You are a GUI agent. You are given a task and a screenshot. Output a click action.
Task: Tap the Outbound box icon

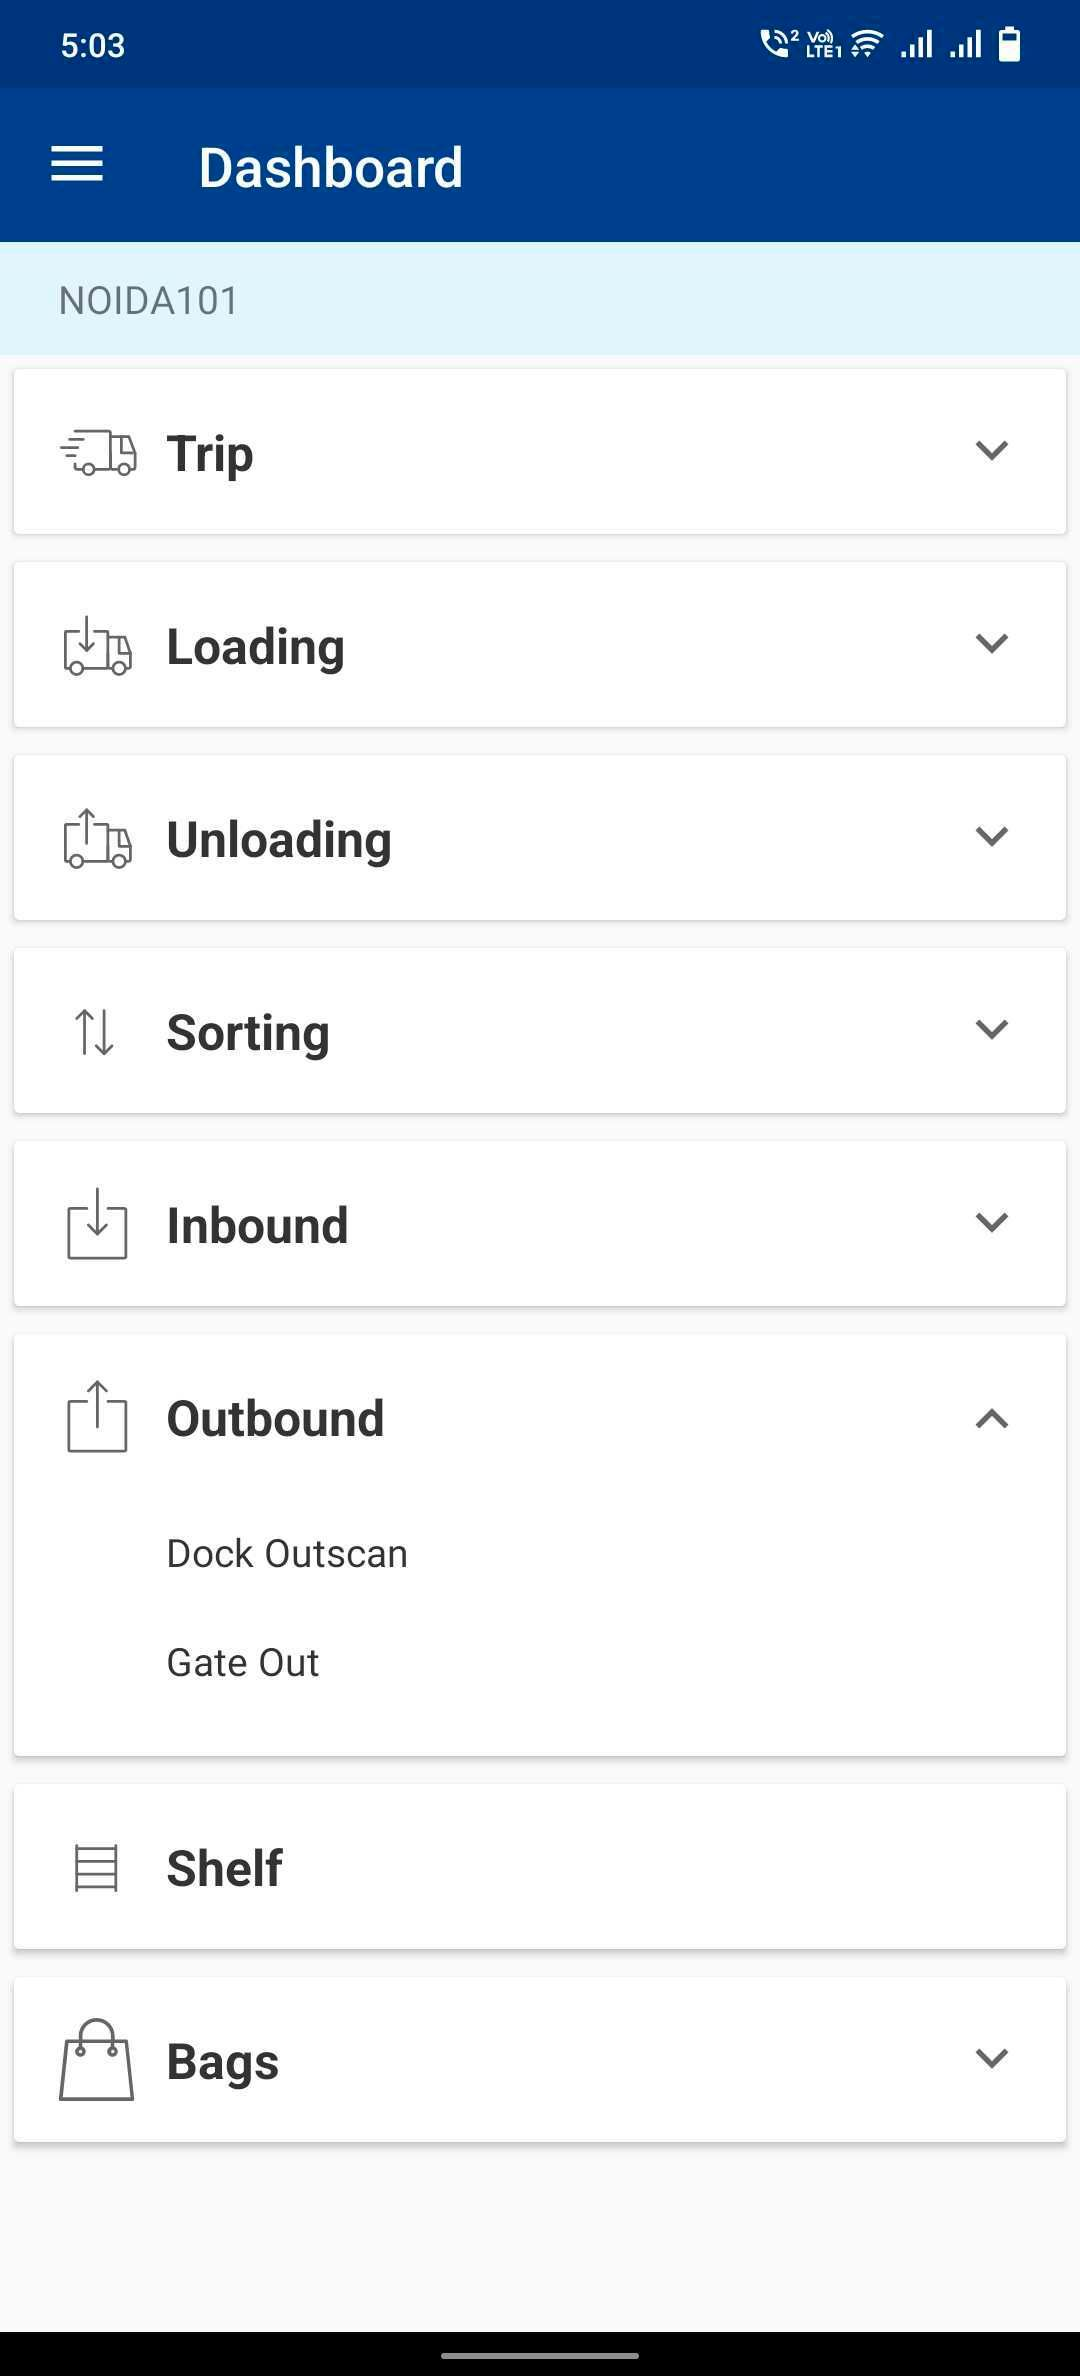[x=97, y=1417]
